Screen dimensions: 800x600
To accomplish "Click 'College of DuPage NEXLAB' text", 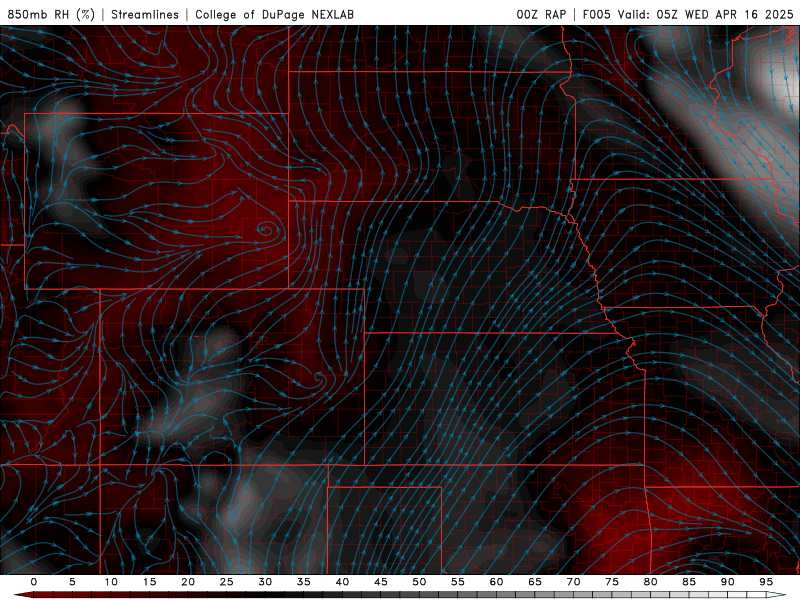I will click(x=274, y=14).
